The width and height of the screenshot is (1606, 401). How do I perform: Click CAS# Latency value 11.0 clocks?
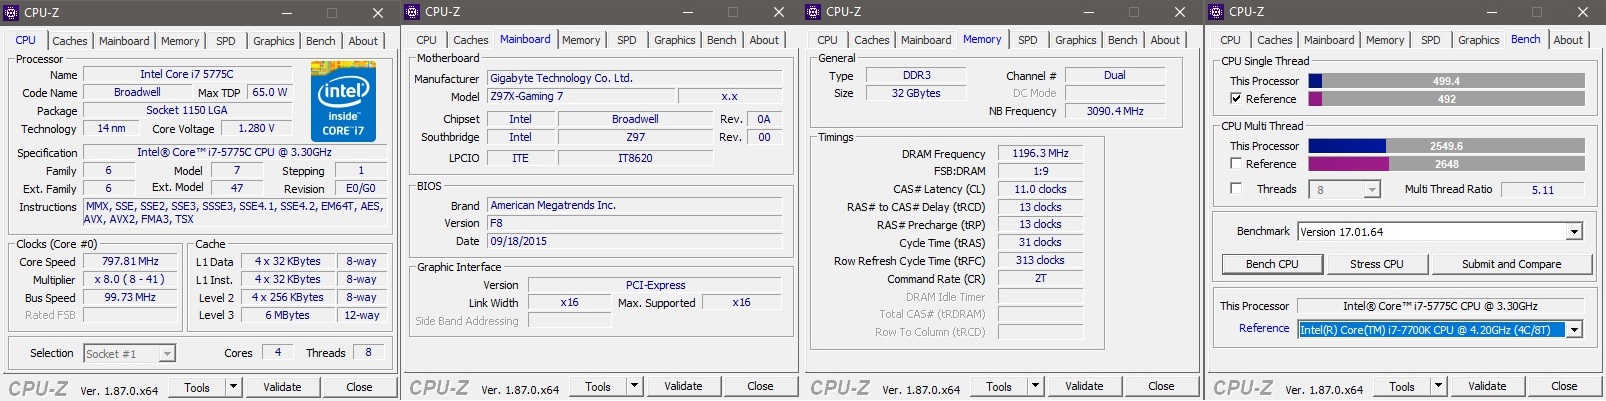coord(1040,189)
